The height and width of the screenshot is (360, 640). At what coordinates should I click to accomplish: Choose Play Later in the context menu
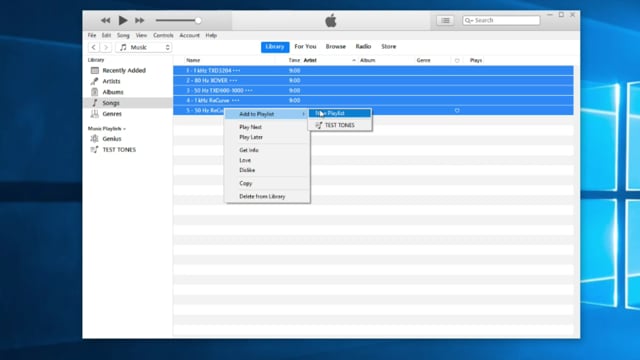pyautogui.click(x=251, y=138)
